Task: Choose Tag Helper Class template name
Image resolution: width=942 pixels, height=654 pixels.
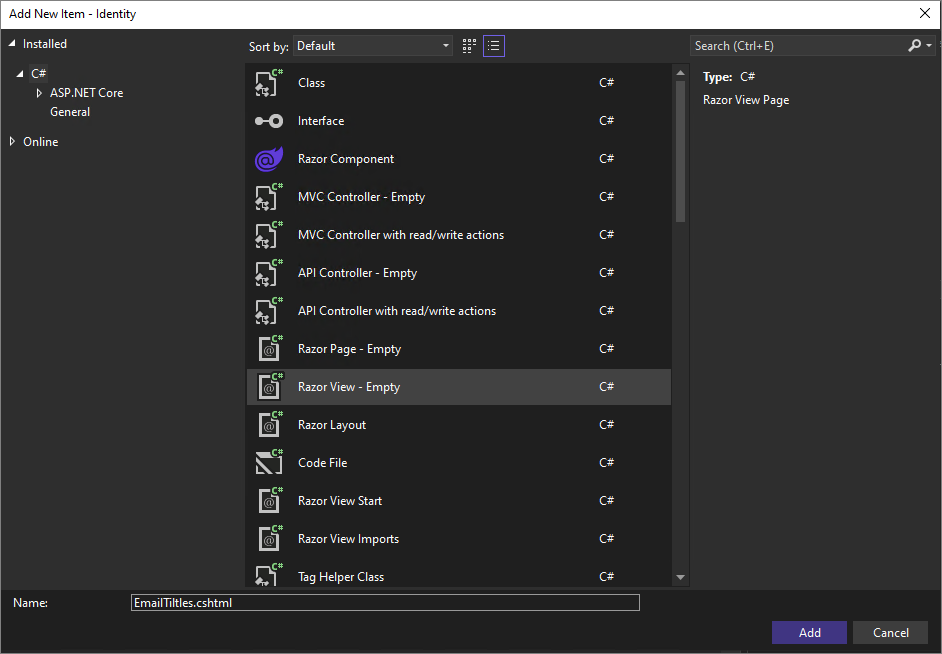Action: (341, 577)
